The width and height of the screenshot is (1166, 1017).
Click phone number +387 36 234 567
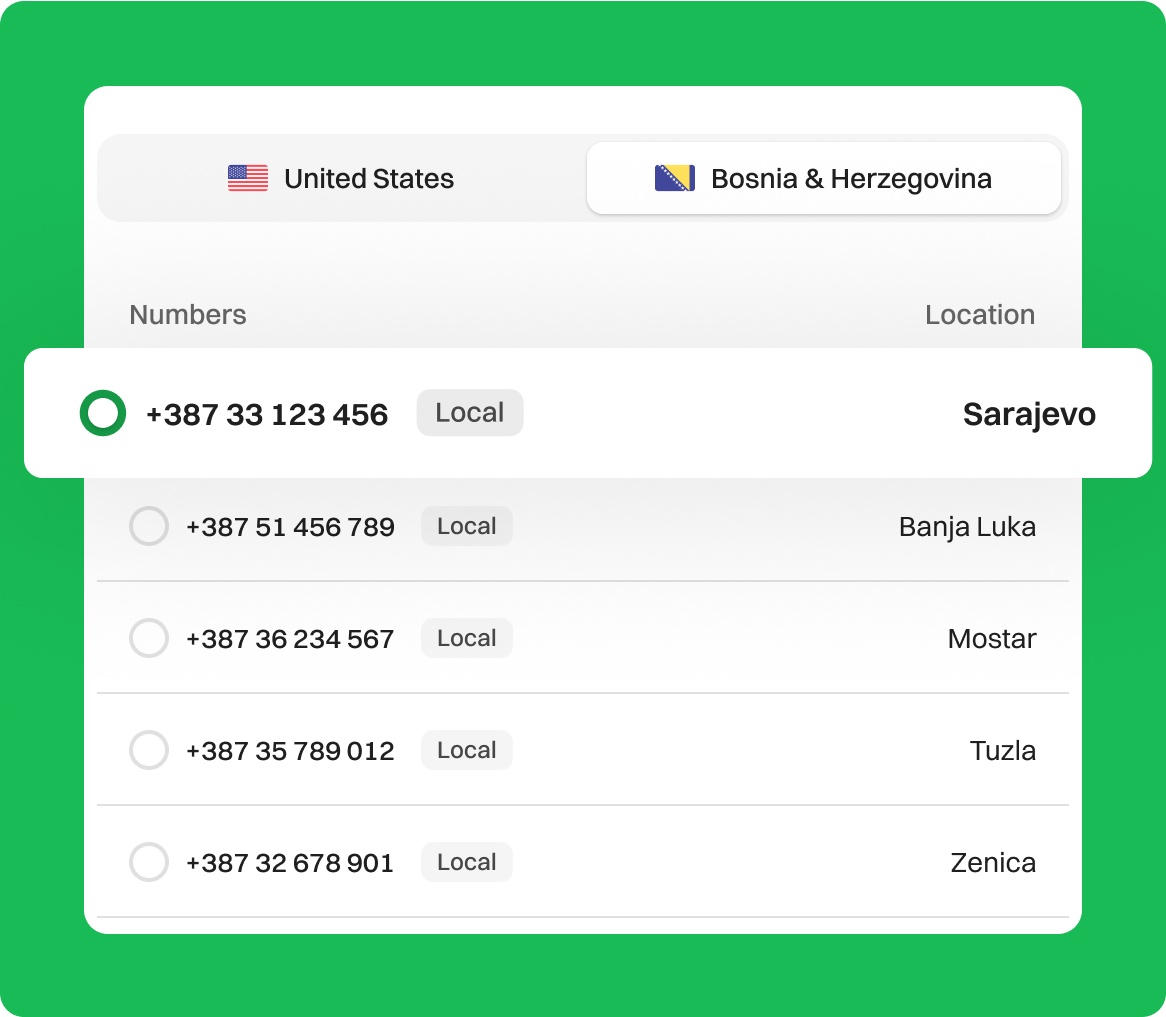[x=290, y=638]
